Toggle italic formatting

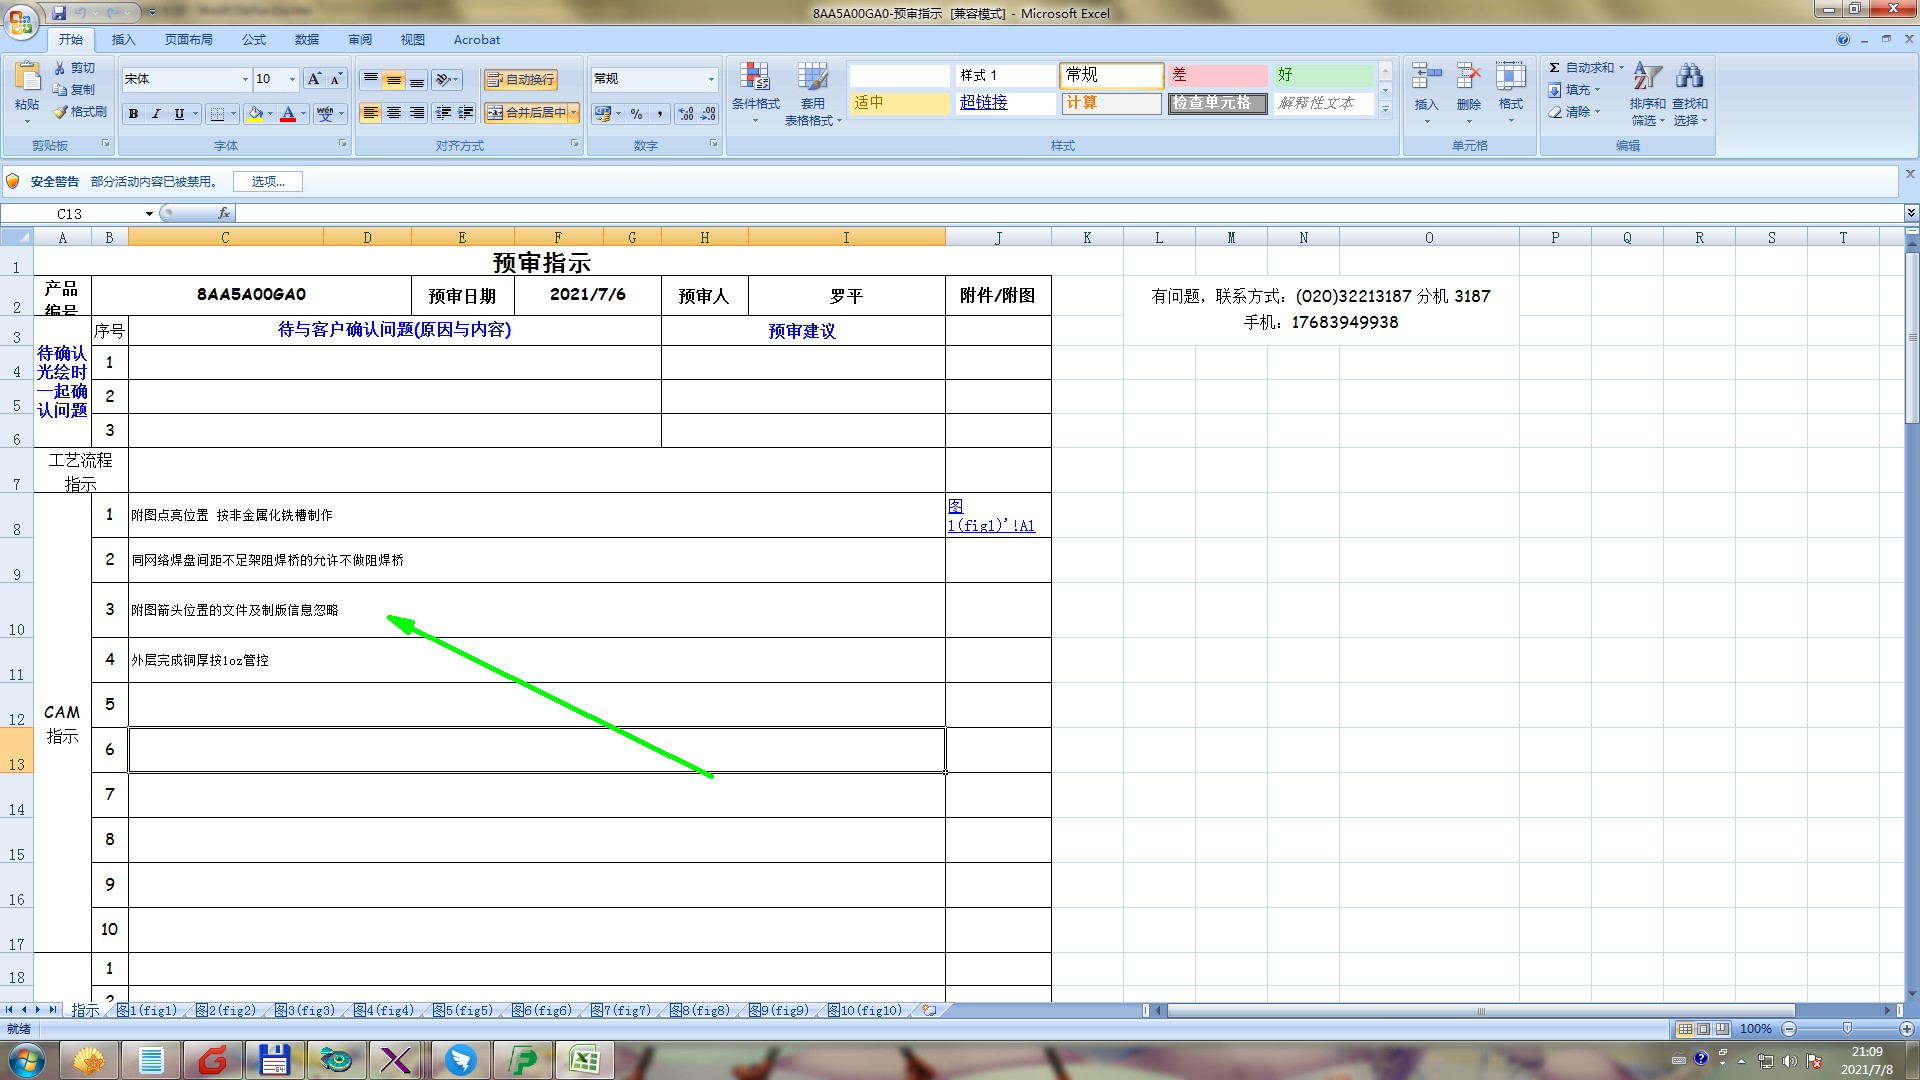point(156,114)
